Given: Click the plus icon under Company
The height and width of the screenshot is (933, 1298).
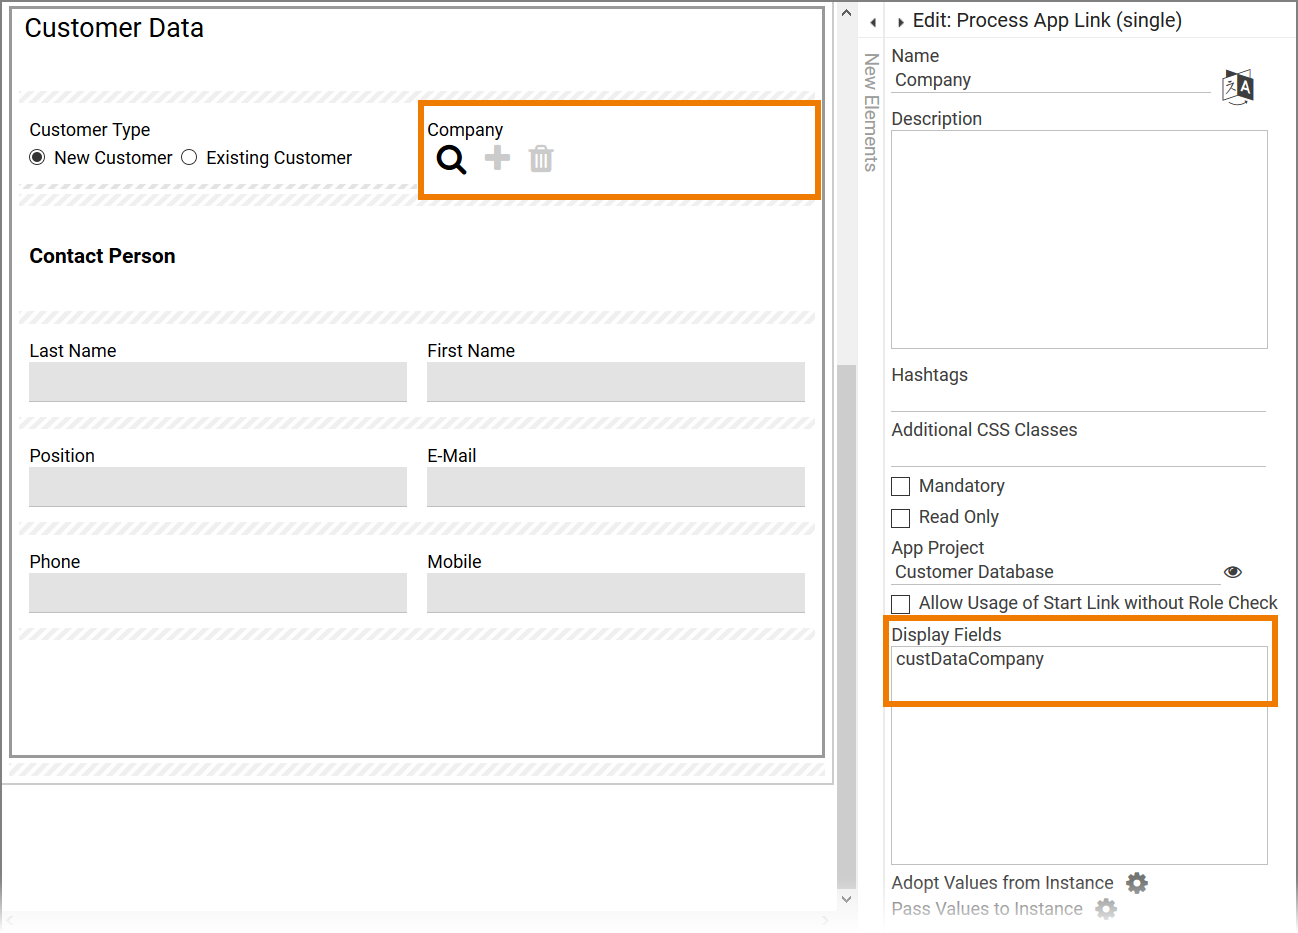Looking at the screenshot, I should (497, 158).
